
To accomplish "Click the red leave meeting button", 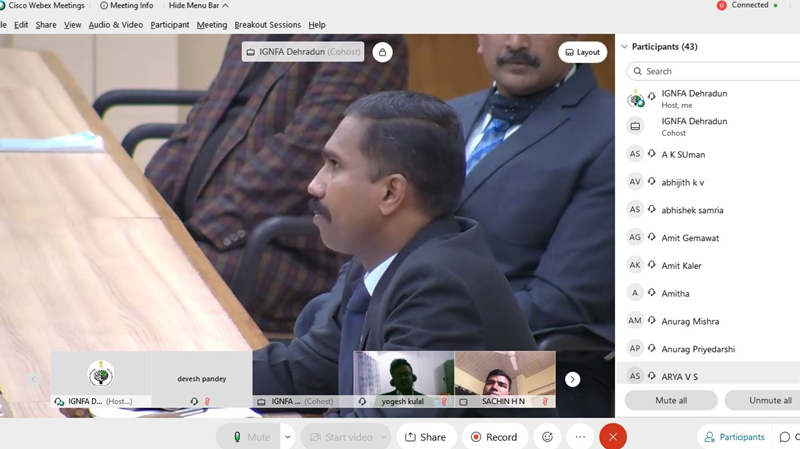I will coord(613,437).
